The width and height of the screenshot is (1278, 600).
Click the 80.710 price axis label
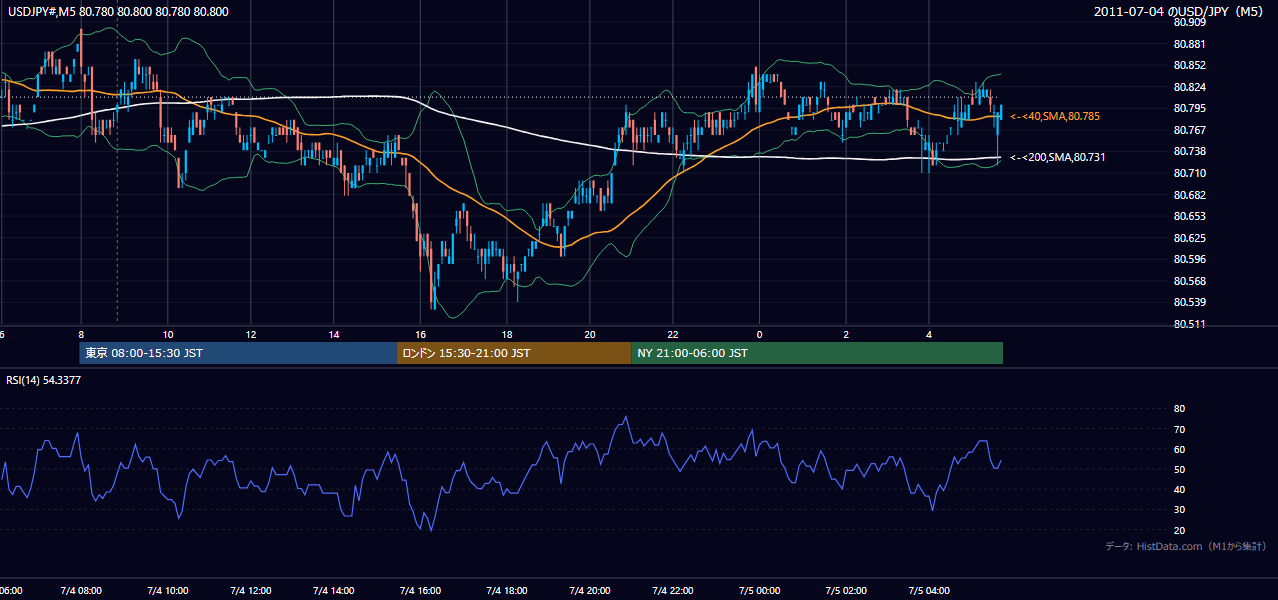[x=1189, y=173]
